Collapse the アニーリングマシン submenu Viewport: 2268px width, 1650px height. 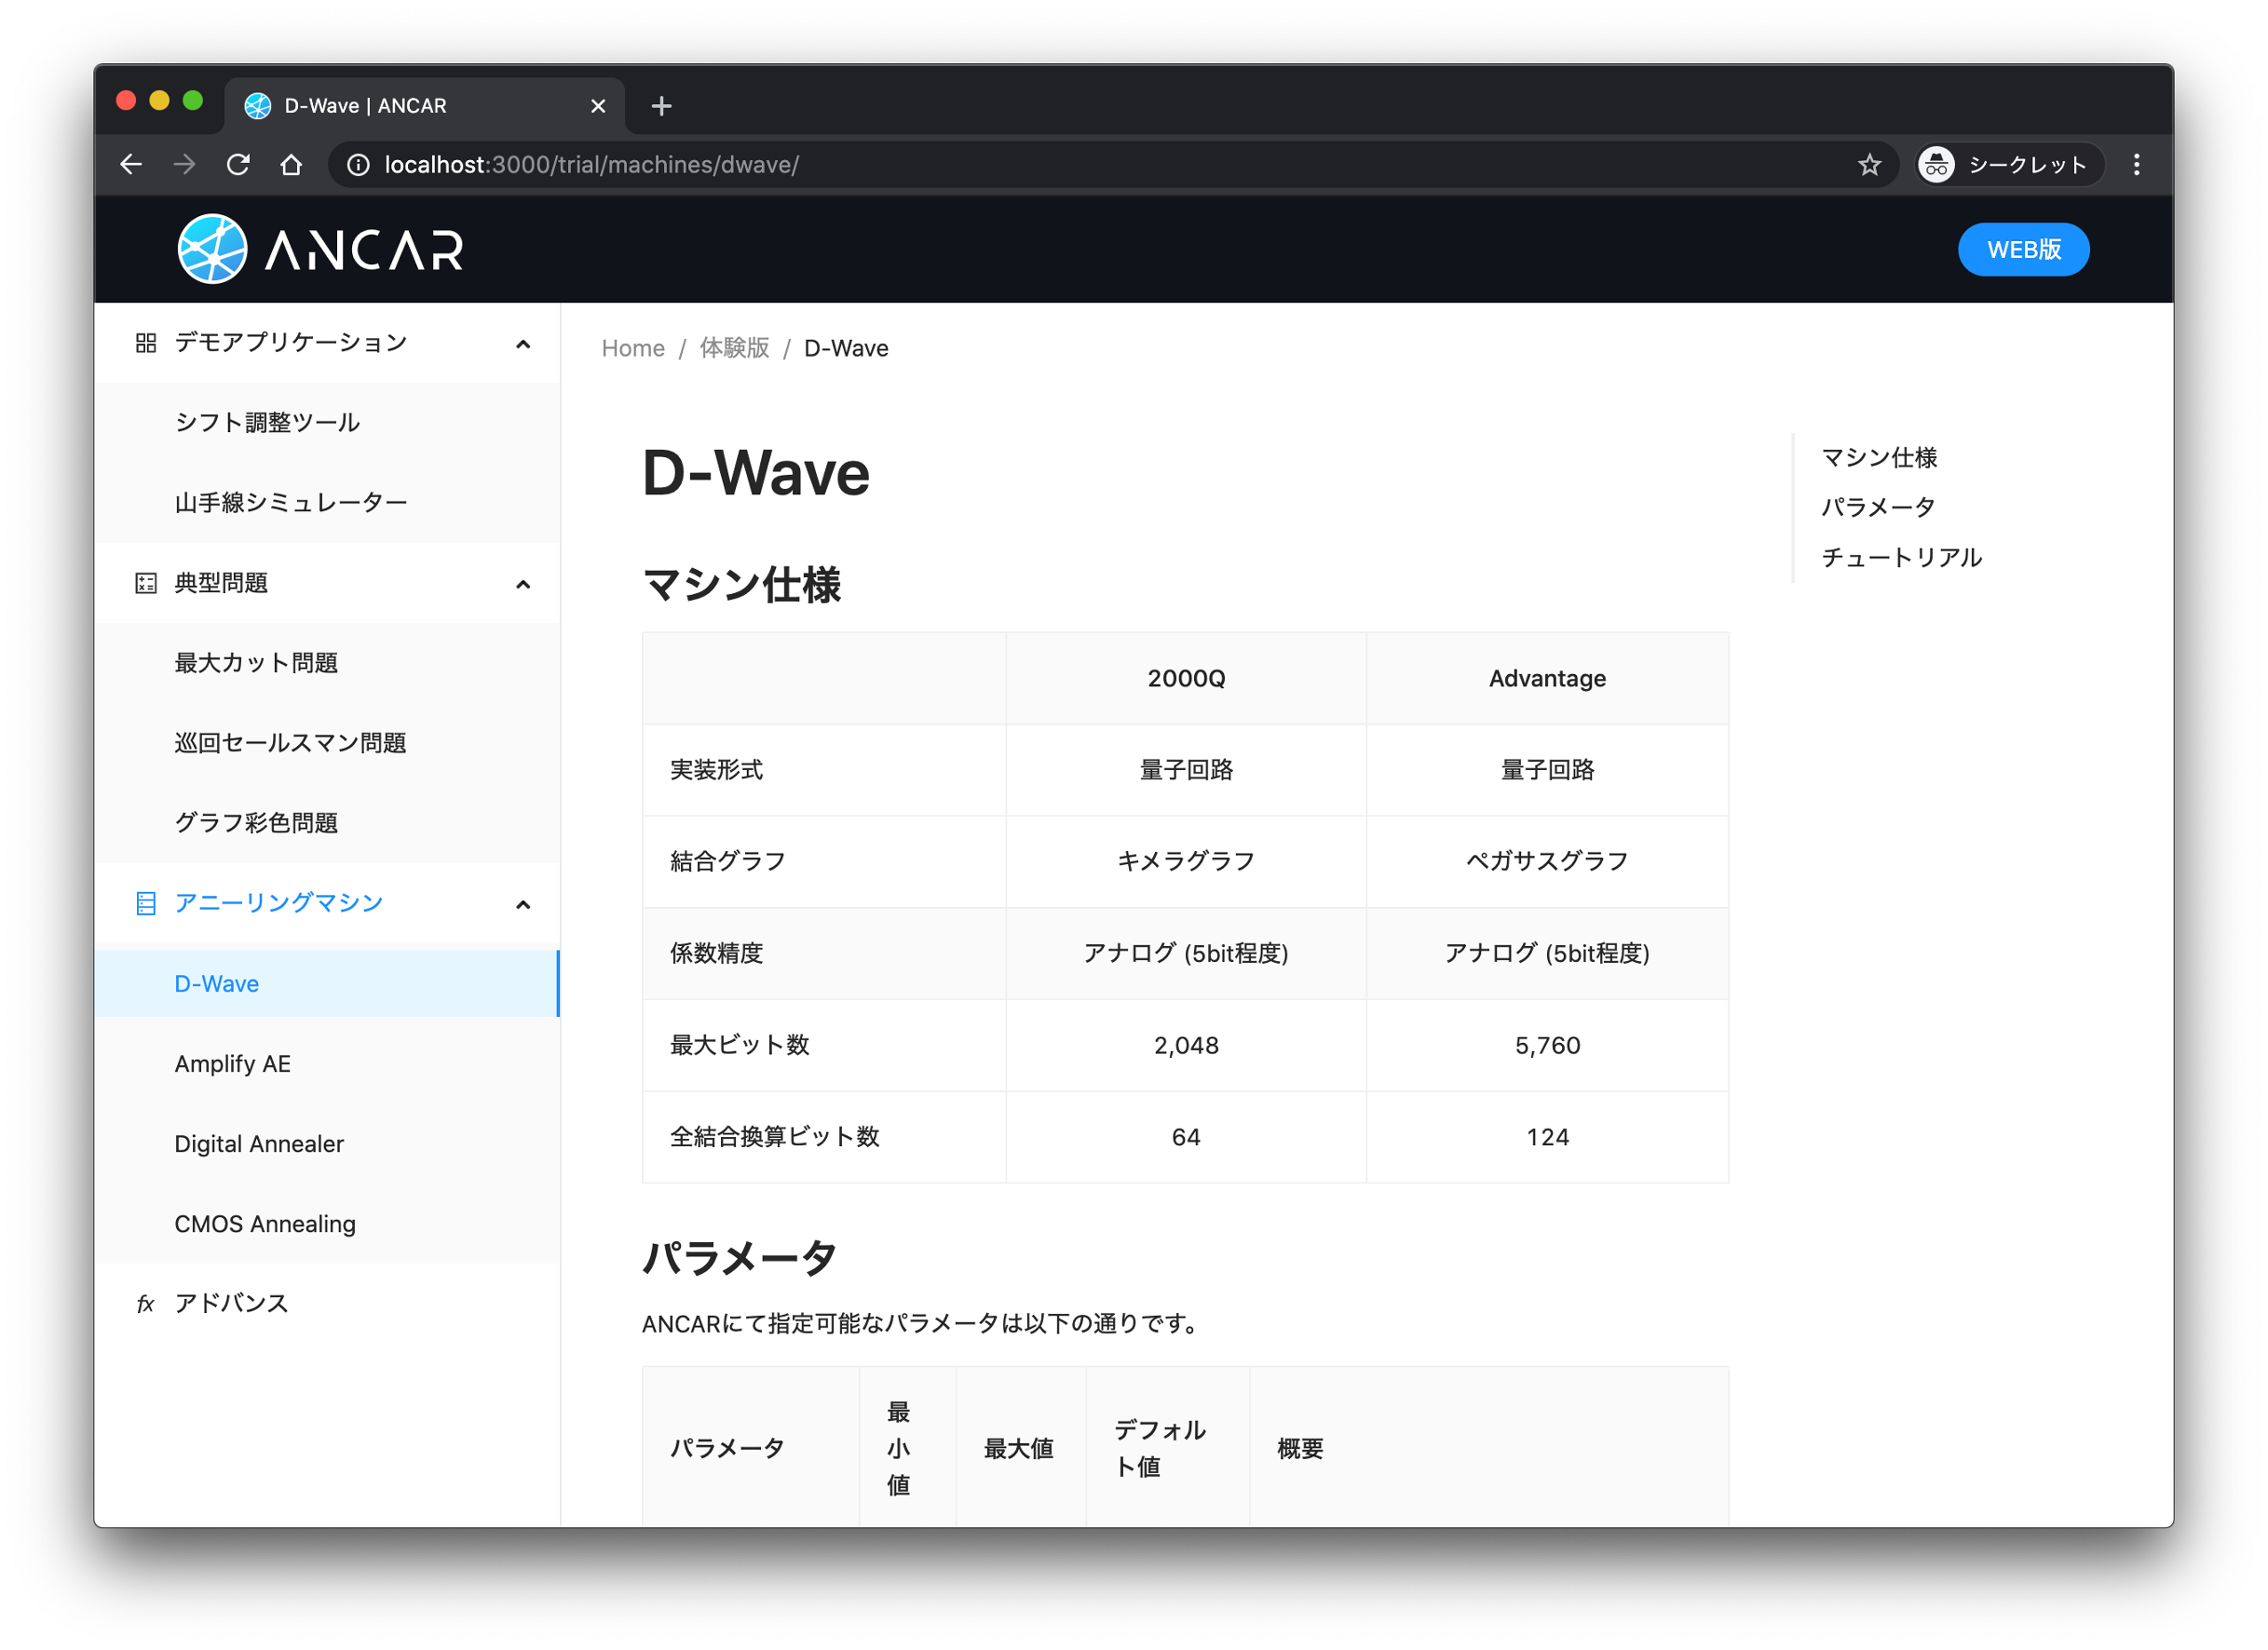coord(522,904)
